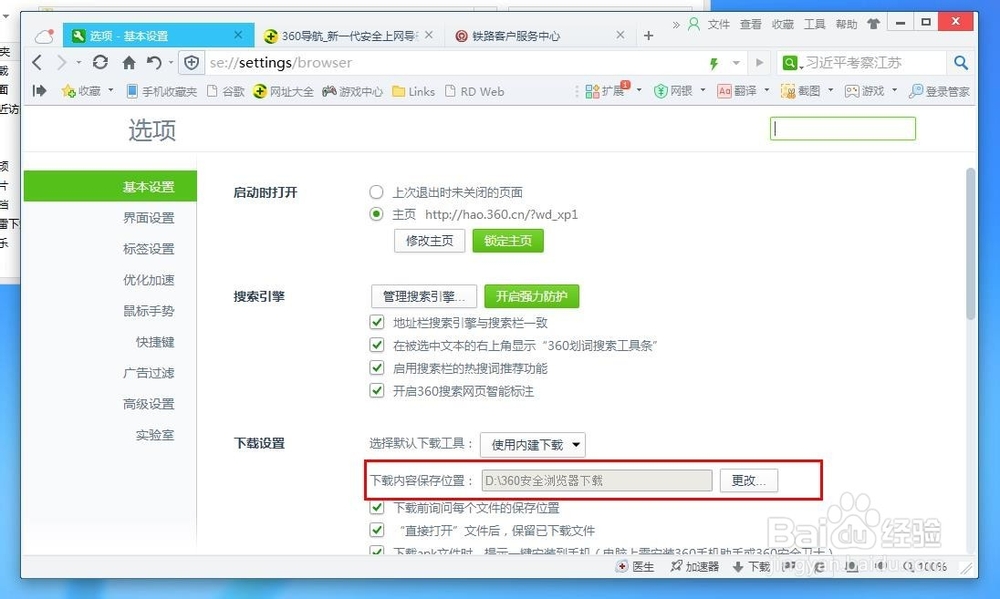Viewport: 1000px width, 599px height.
Task: Click the settings page vertical scrollbar
Action: click(971, 243)
